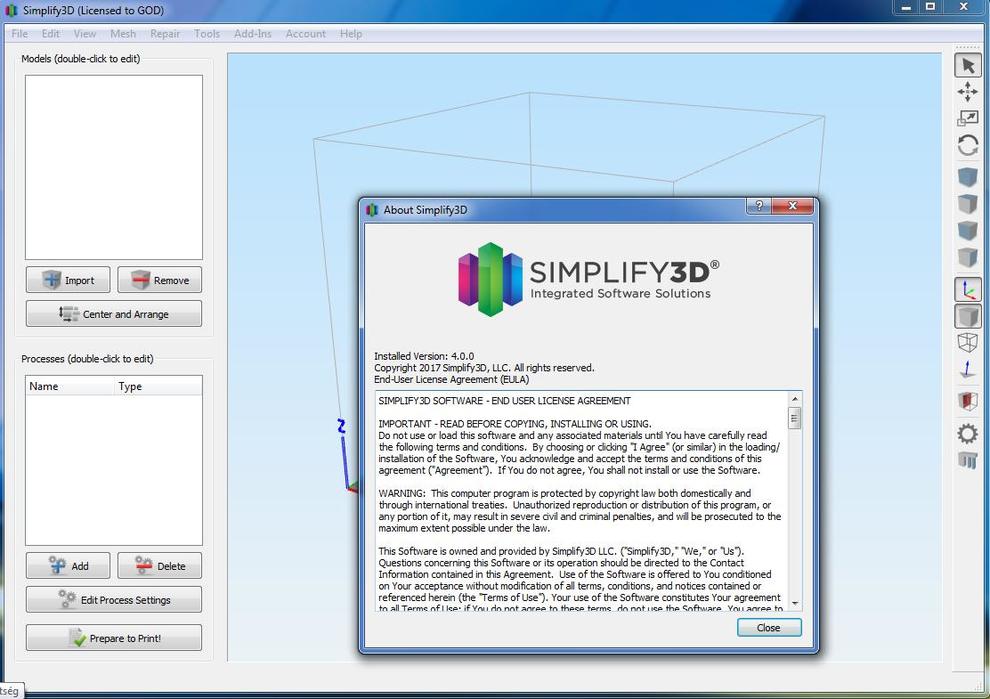Expand the Repair menu
Viewport: 990px width, 699px height.
click(x=165, y=34)
